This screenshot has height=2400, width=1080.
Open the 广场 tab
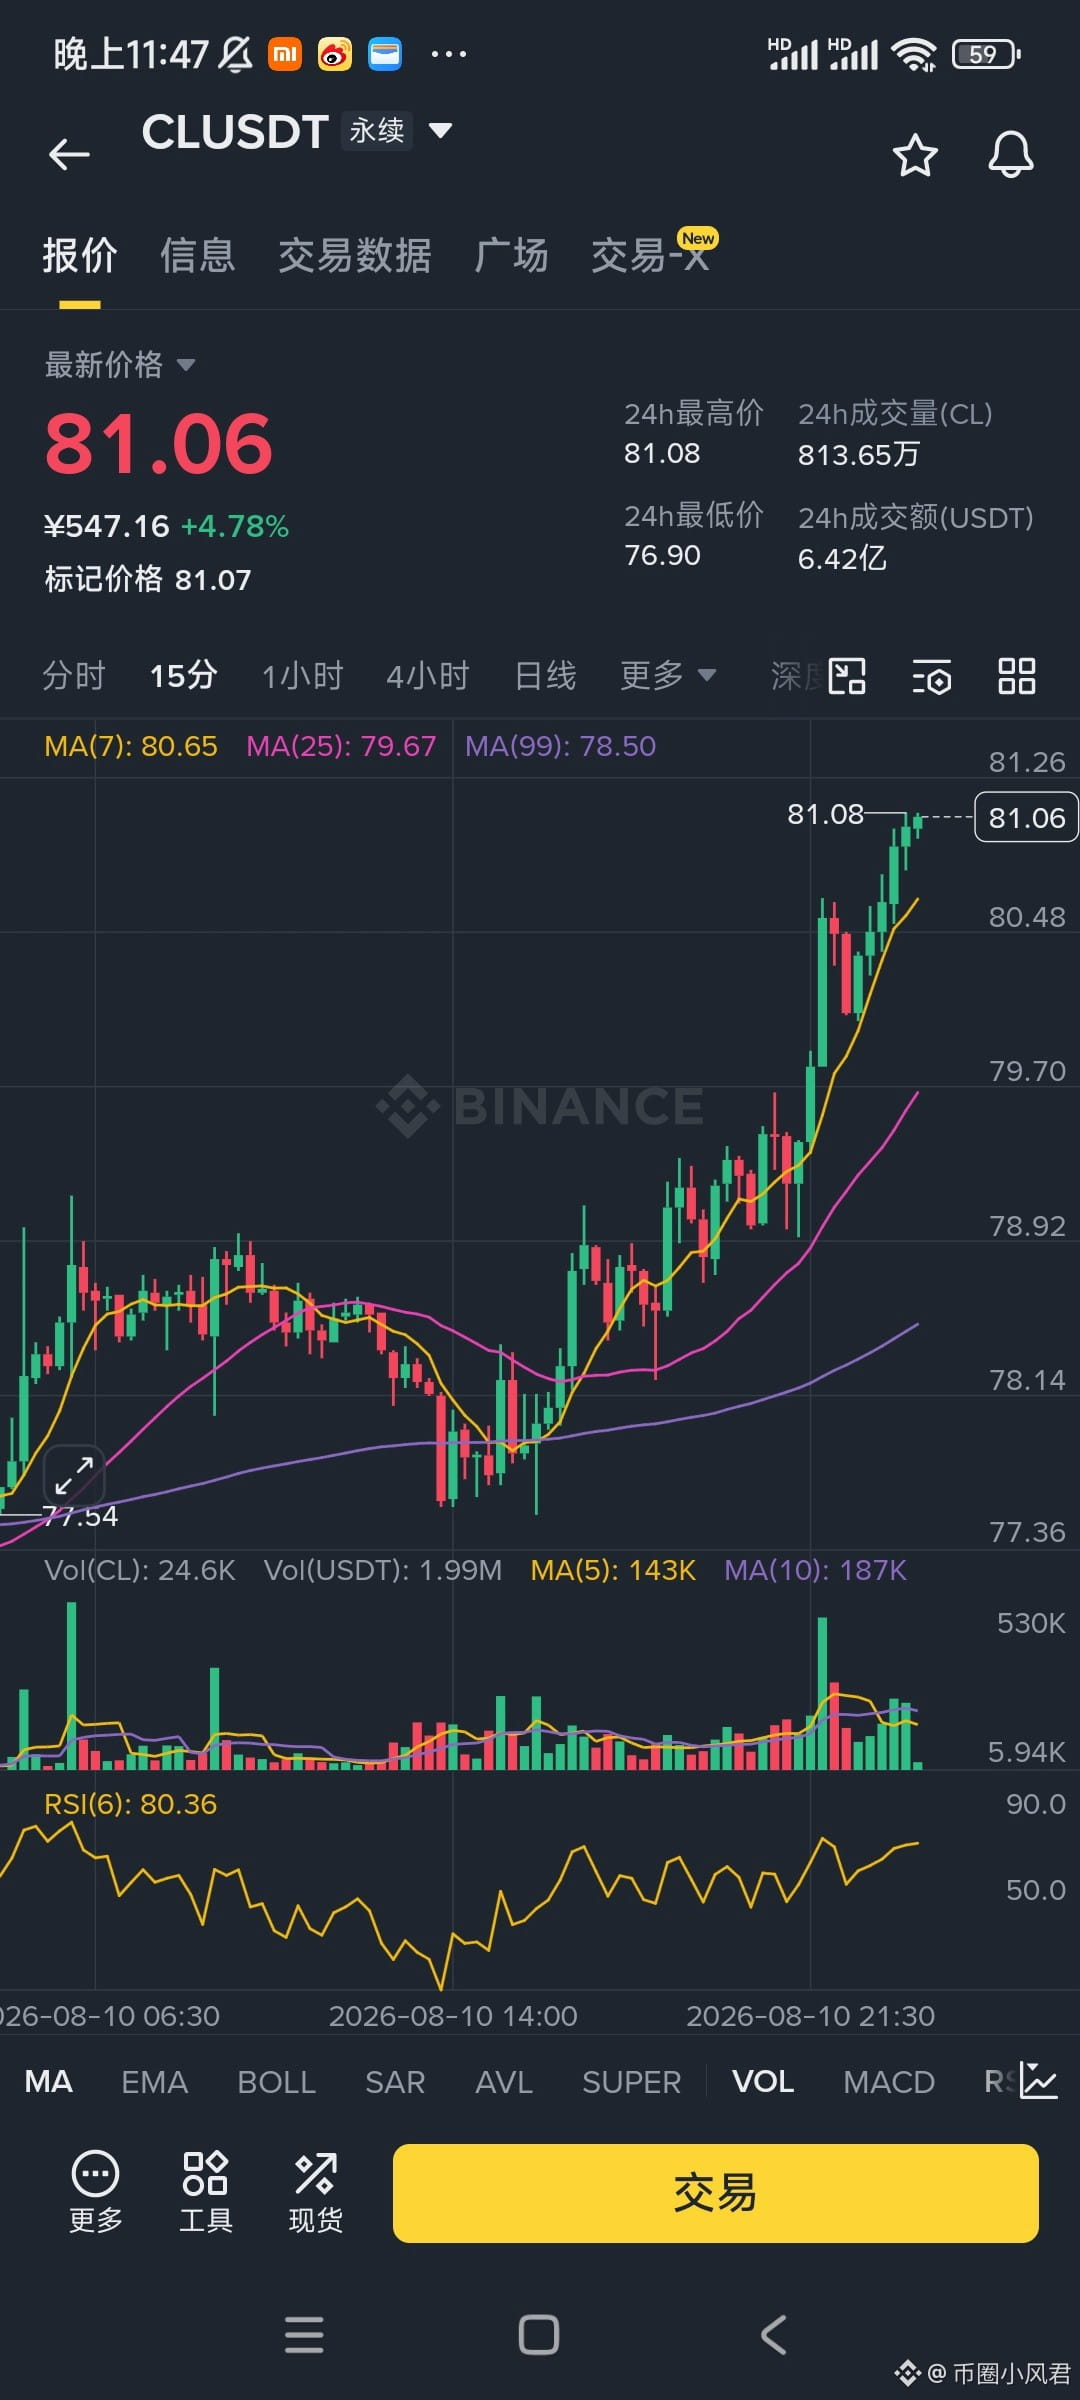(511, 255)
